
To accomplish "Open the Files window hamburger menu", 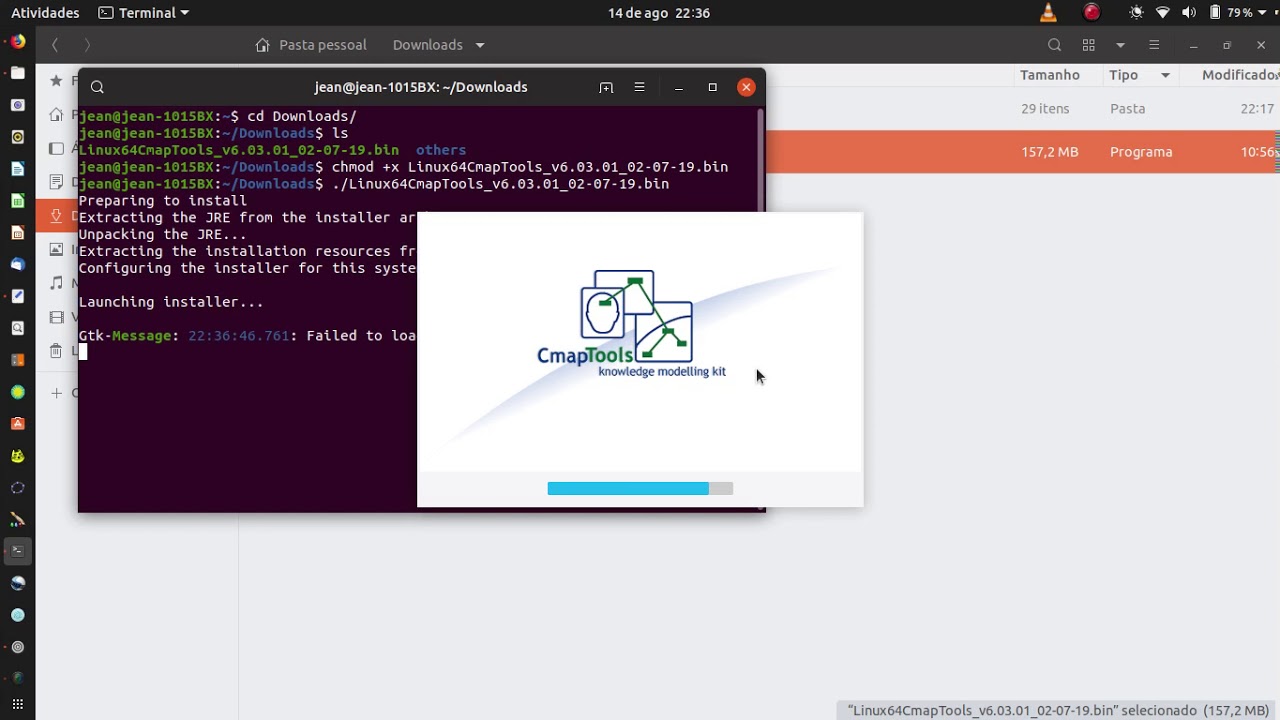I will 1154,45.
